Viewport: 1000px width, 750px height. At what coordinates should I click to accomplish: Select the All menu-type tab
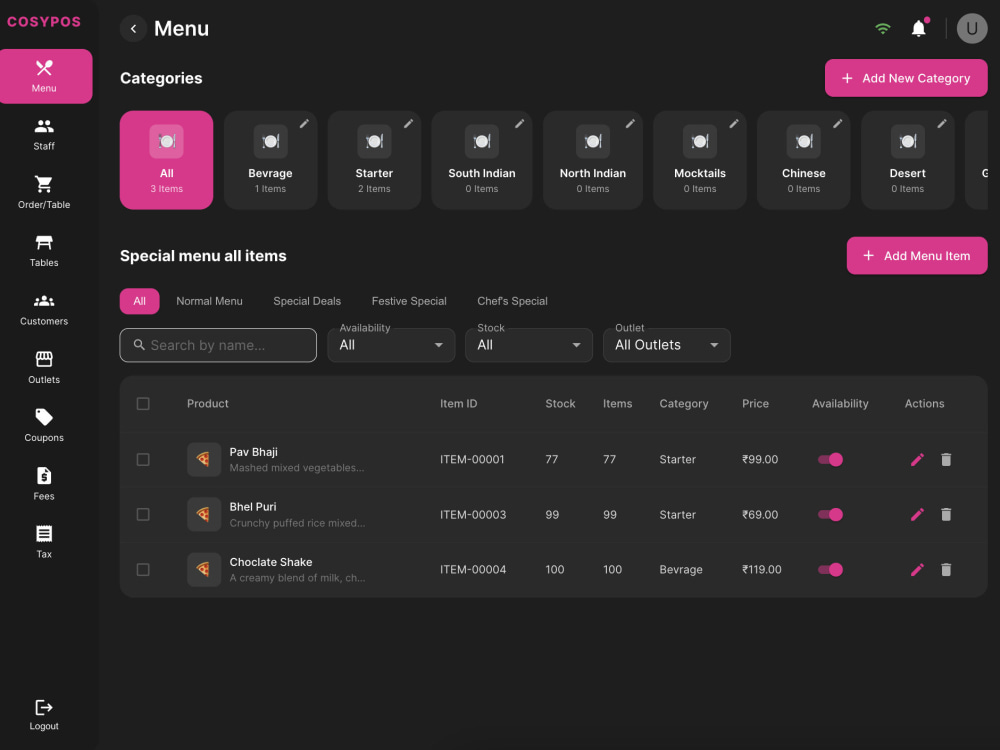pos(139,301)
